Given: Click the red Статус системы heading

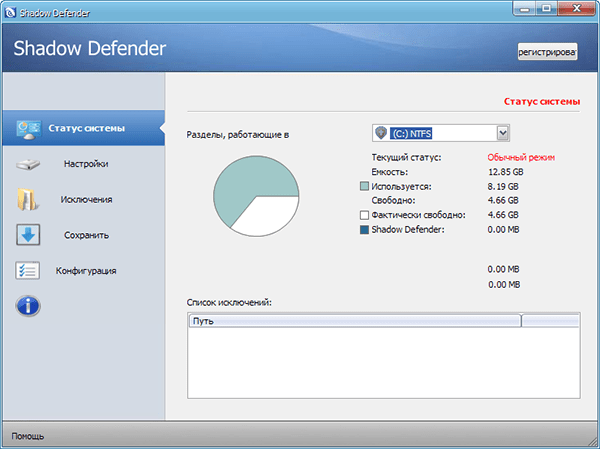Looking at the screenshot, I should (542, 101).
